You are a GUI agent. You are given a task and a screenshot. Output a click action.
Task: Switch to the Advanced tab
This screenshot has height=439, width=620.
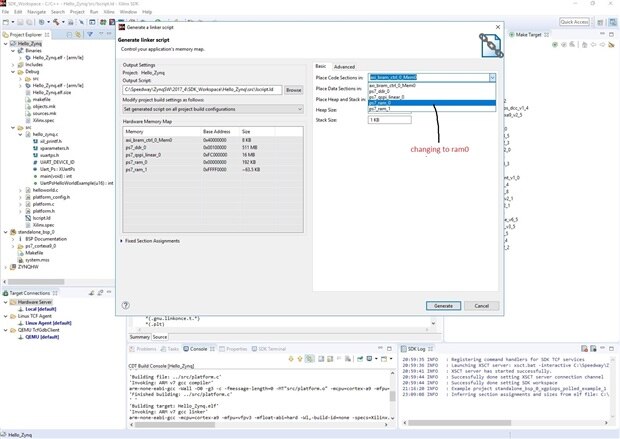[344, 66]
